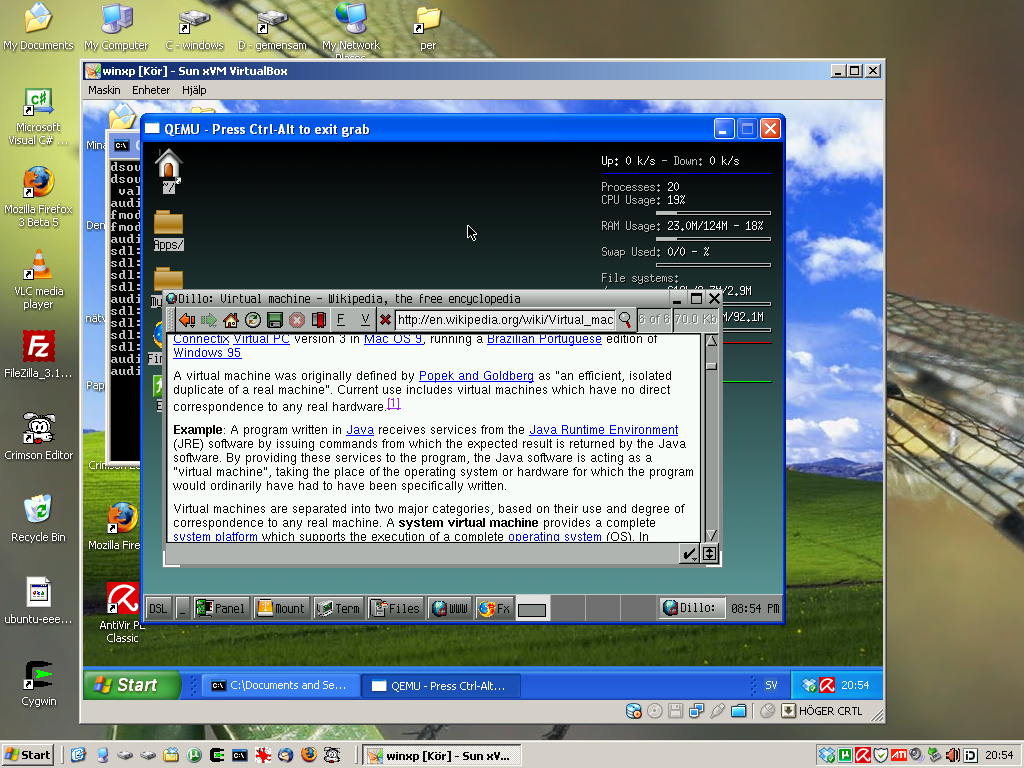Reload the page in Dillo
This screenshot has width=1024, height=768.
(253, 320)
